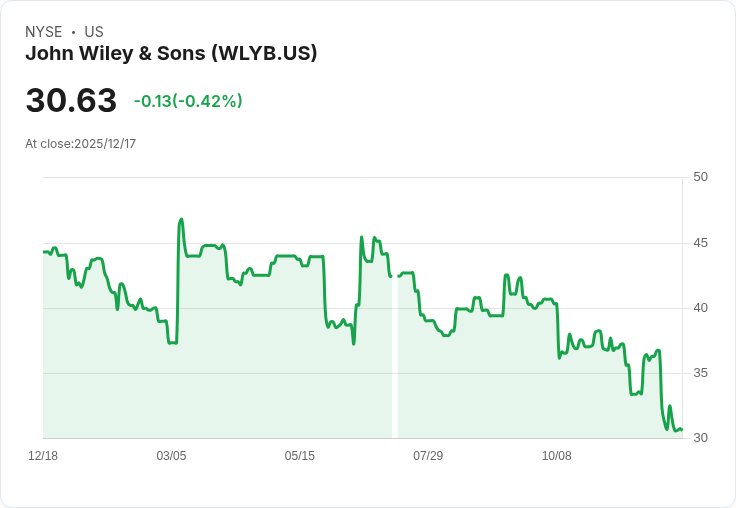Click the 30 y-axis price label
The width and height of the screenshot is (736, 508).
point(700,438)
